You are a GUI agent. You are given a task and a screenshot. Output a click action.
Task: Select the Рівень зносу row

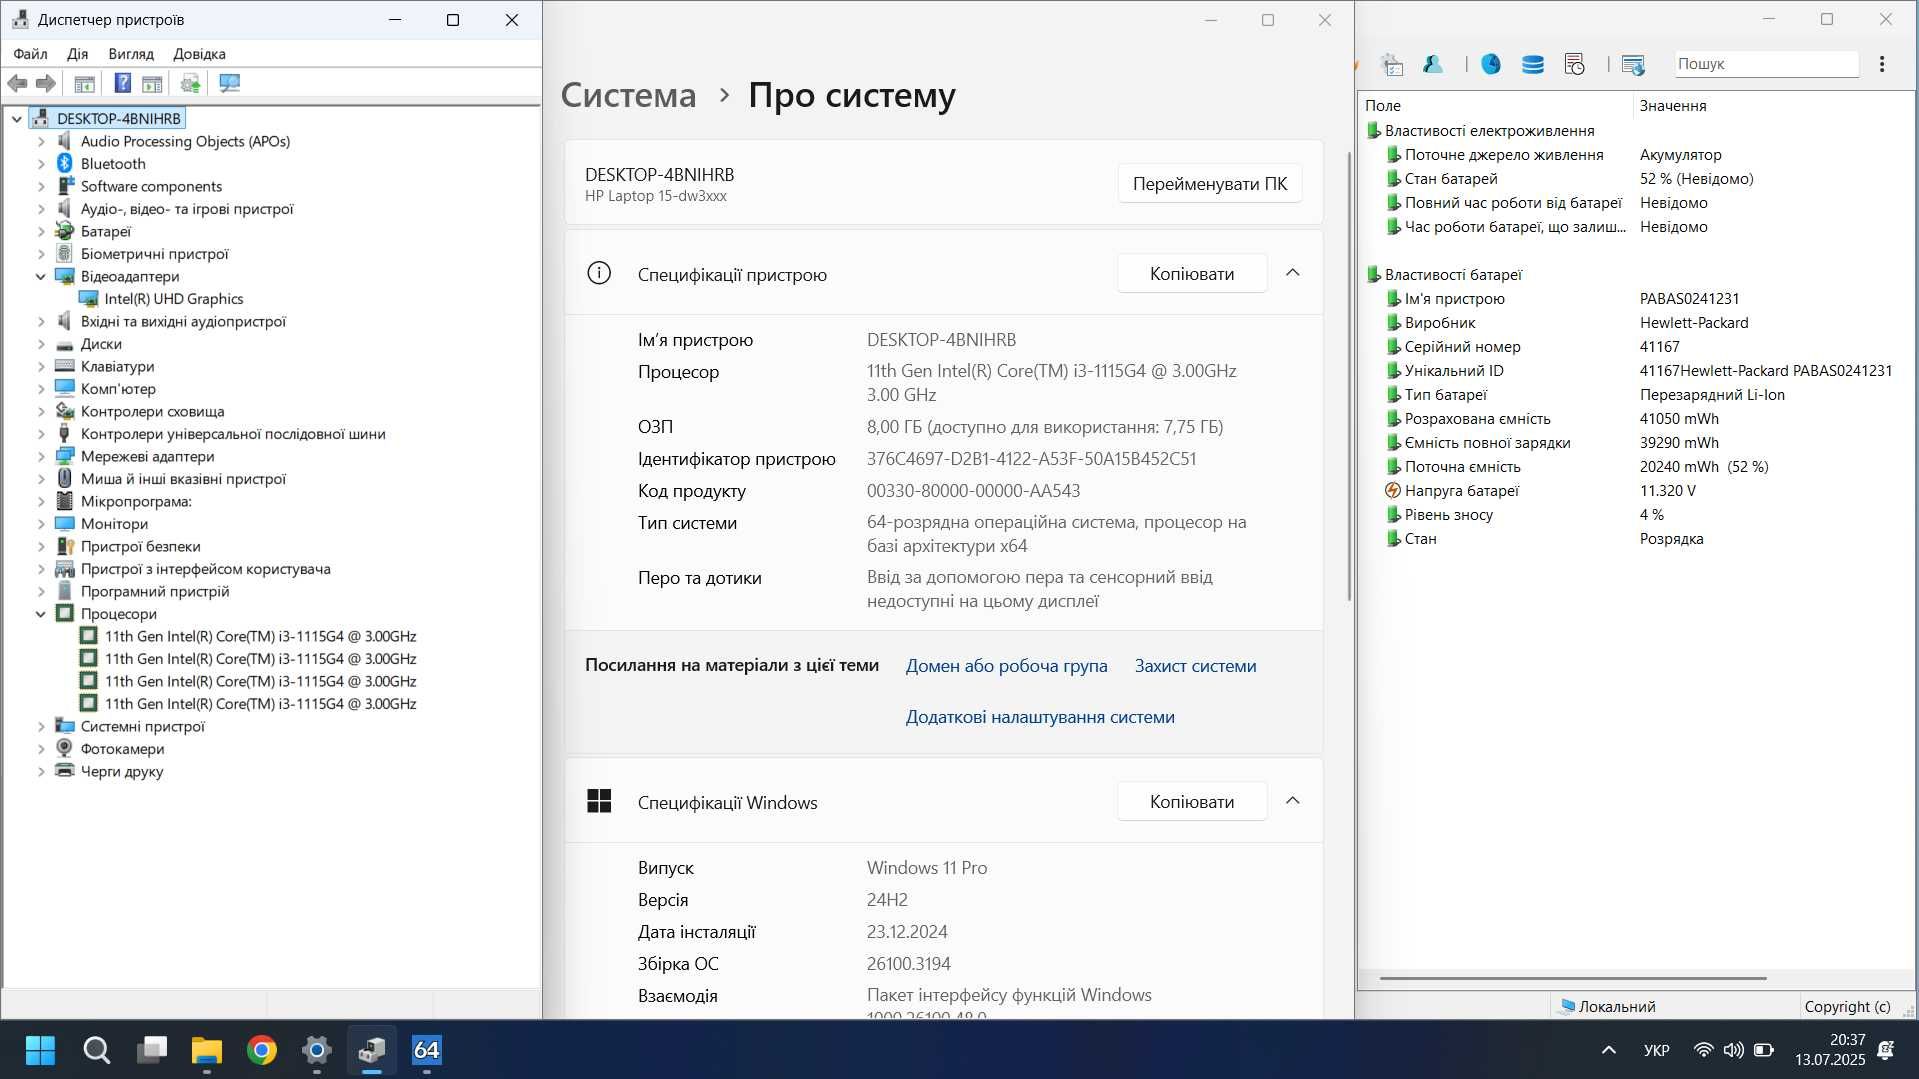pos(1635,515)
